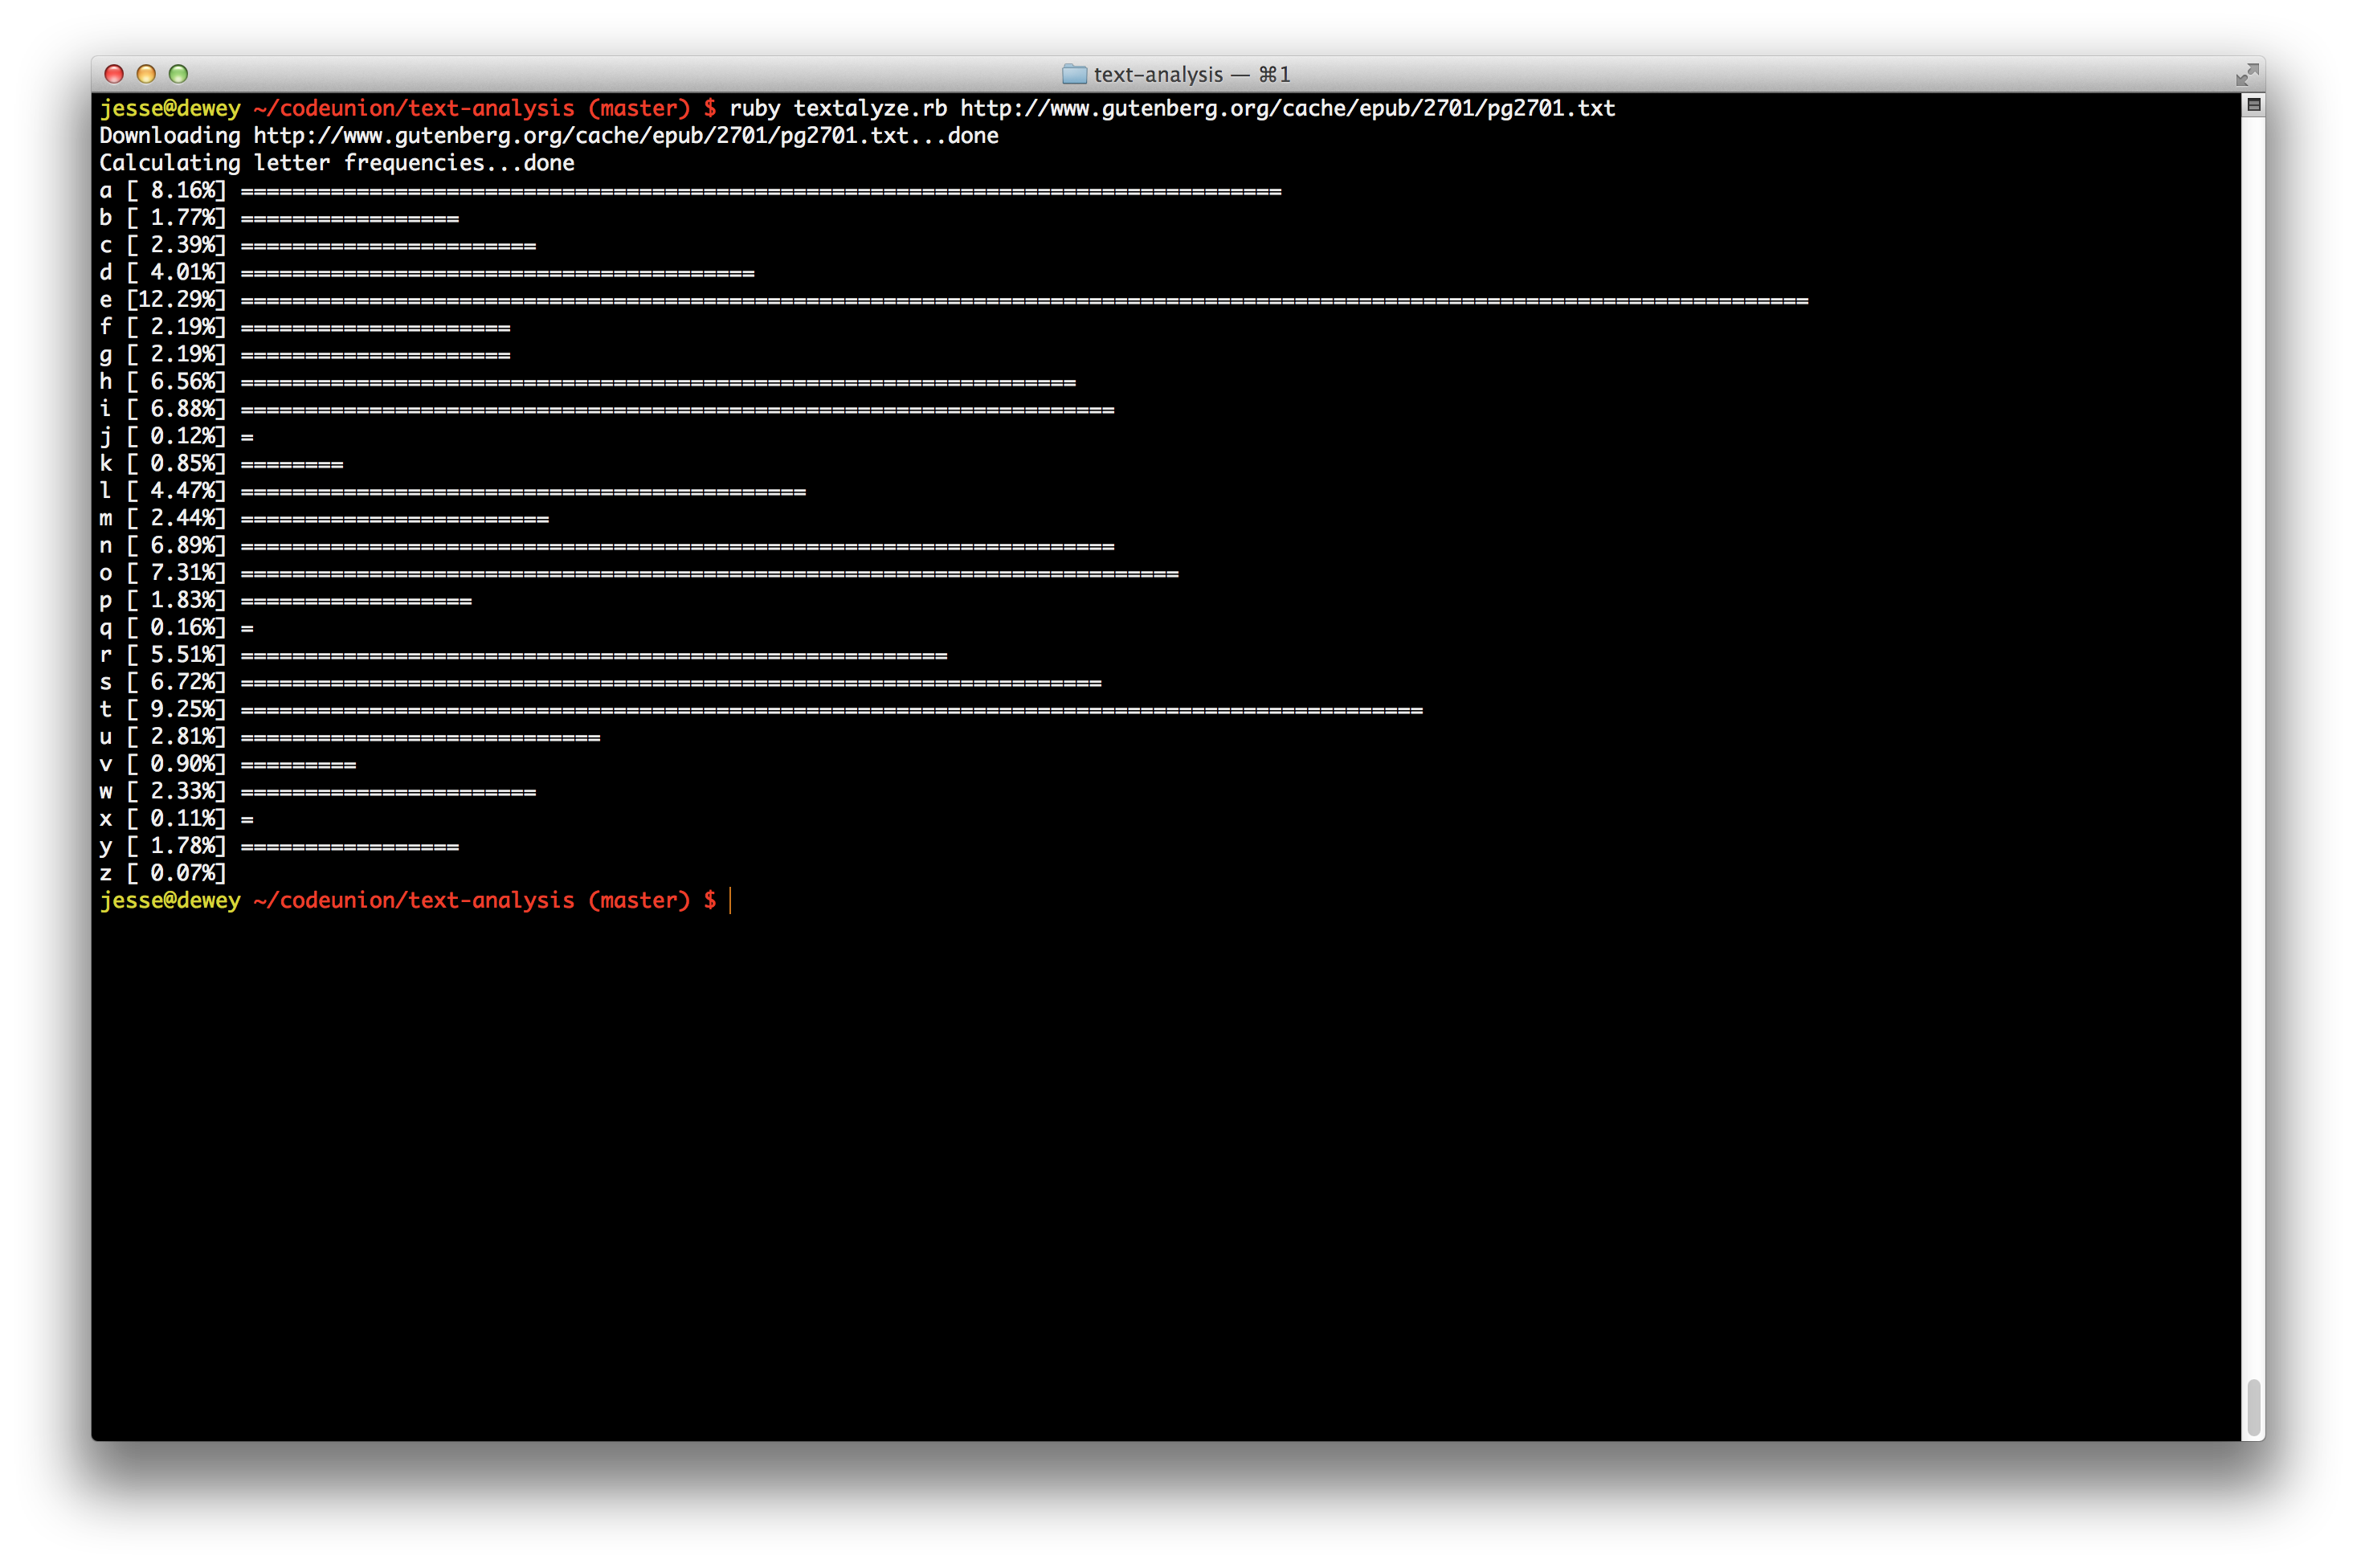Place cursor at the final prompt's cursor
Viewport: 2357px width, 1568px height.
click(x=731, y=900)
